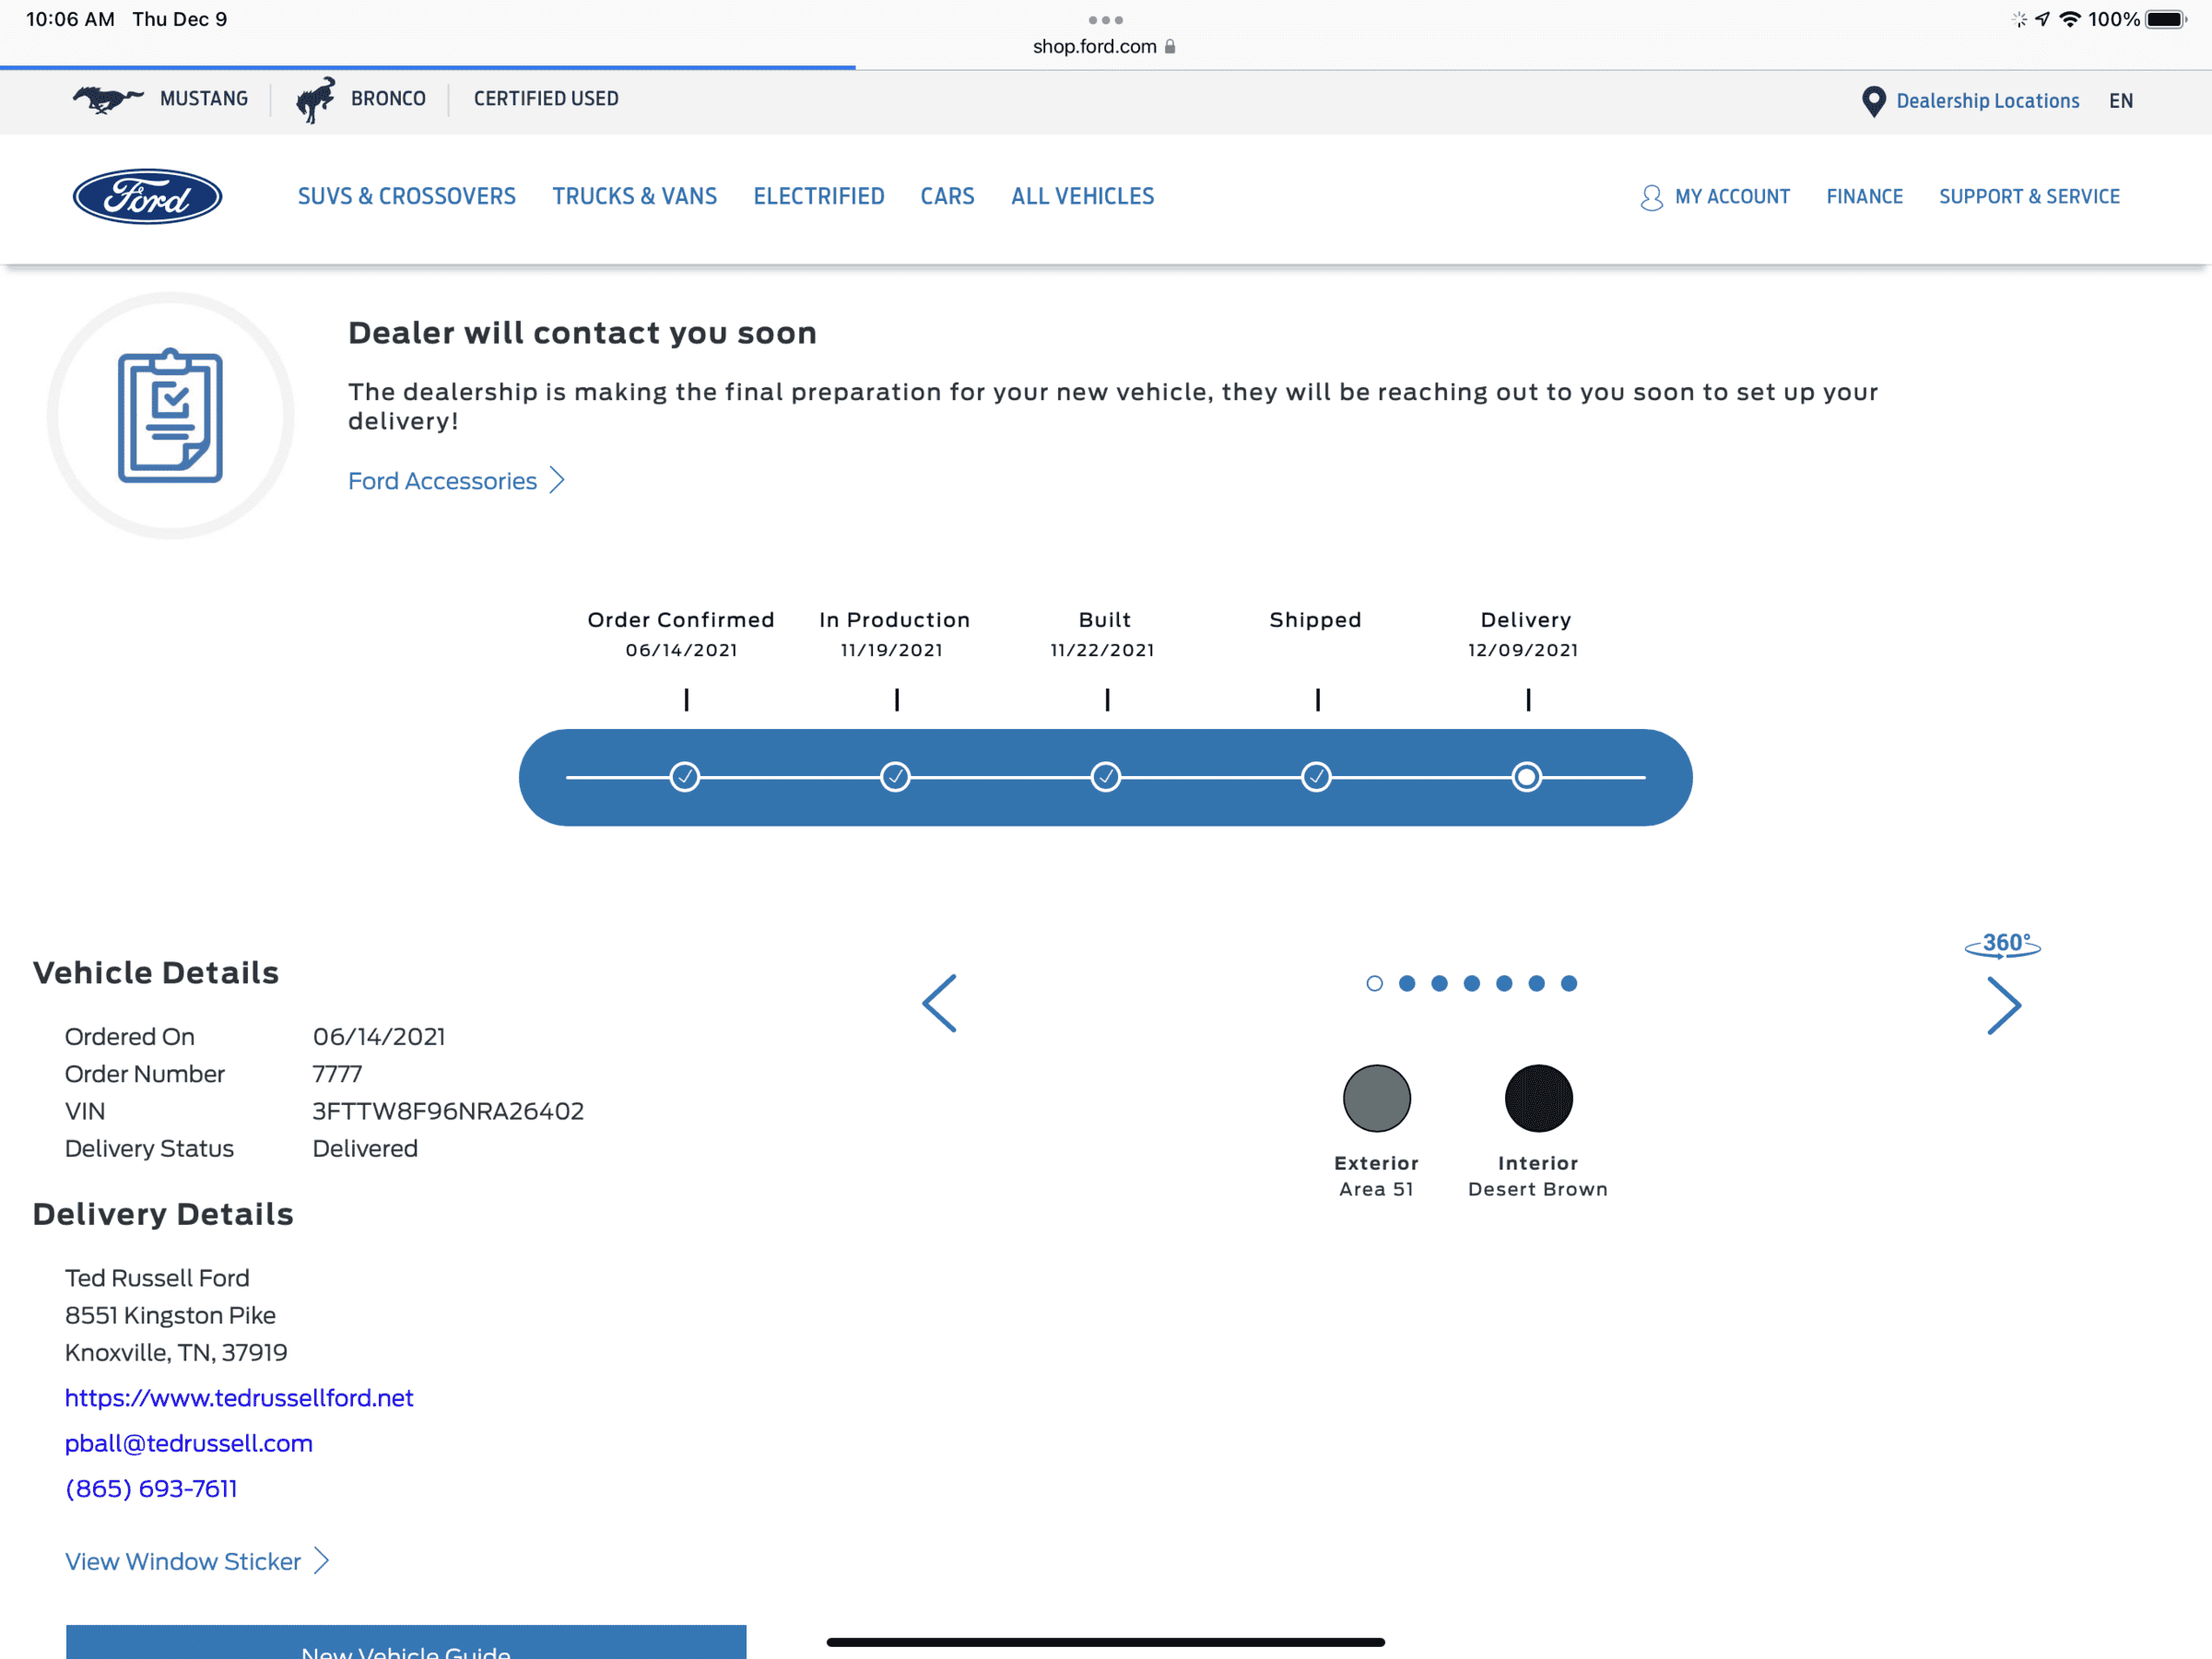
Task: Tap the 10:06 AM clock
Action: [70, 19]
